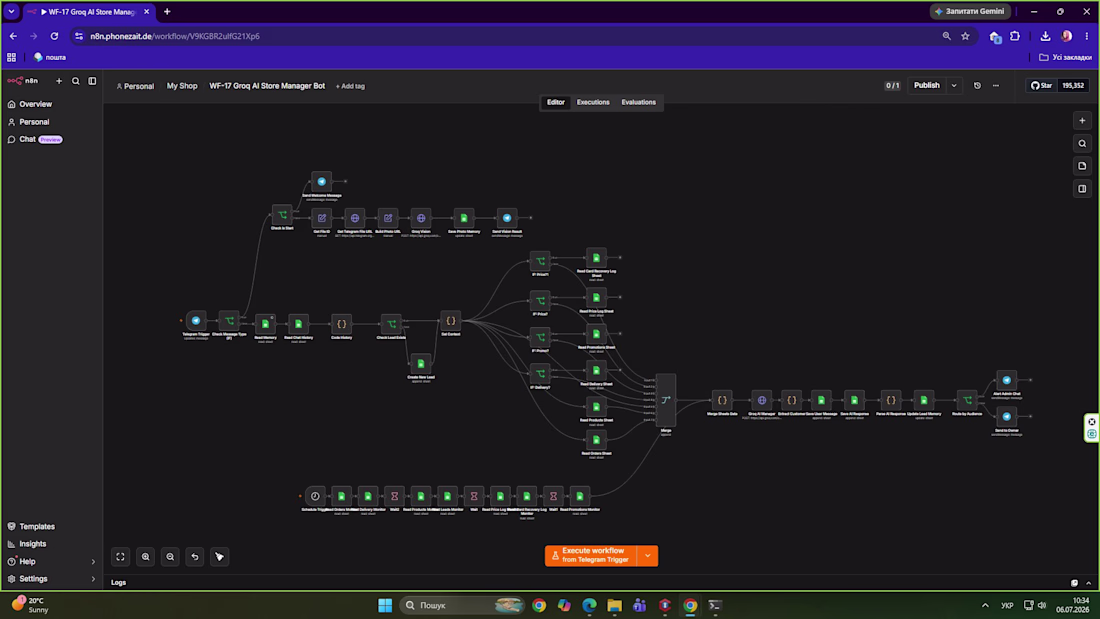
Task: Select the Groq AI Manager HTTP node
Action: tap(762, 400)
